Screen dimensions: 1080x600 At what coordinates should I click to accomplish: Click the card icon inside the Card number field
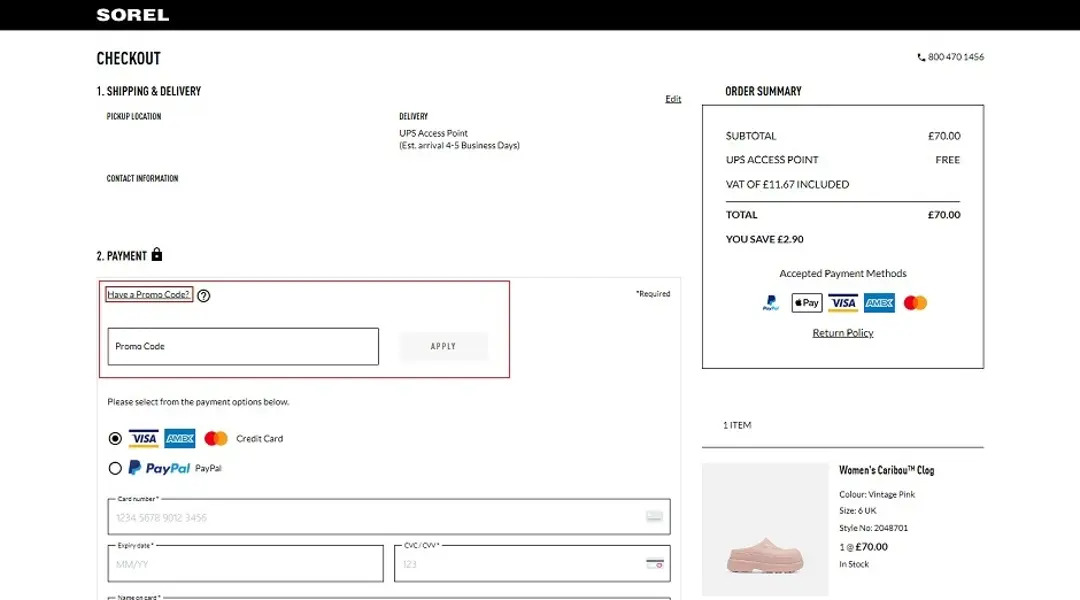[x=654, y=517]
